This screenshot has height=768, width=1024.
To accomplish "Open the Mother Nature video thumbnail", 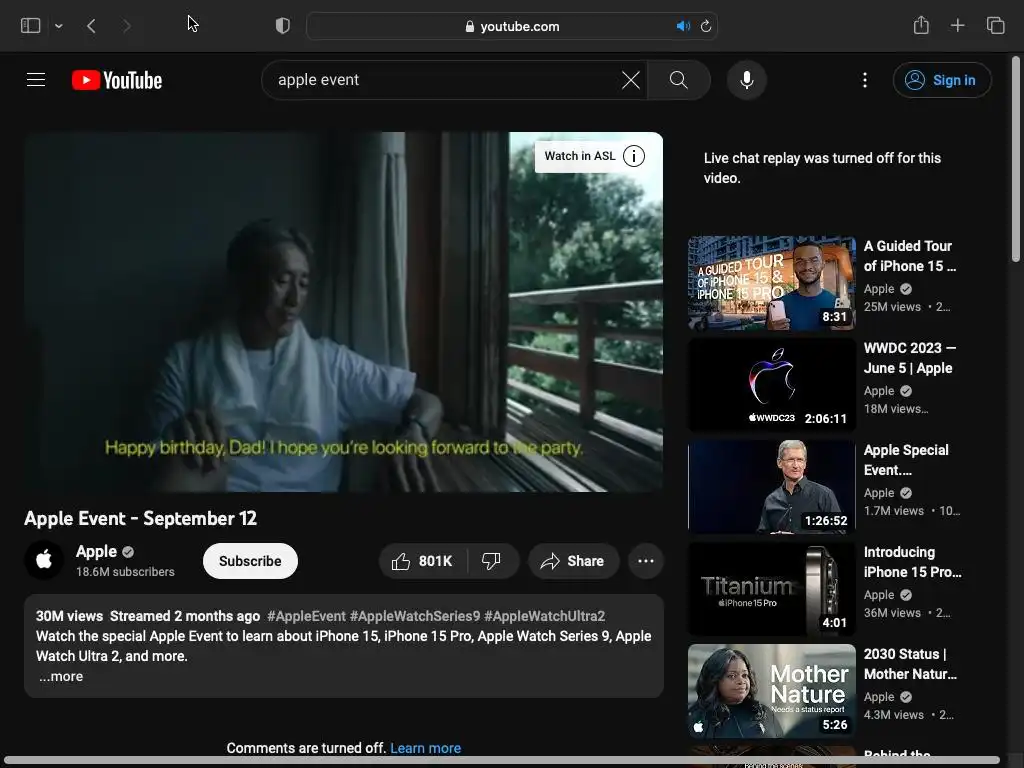I will point(771,691).
